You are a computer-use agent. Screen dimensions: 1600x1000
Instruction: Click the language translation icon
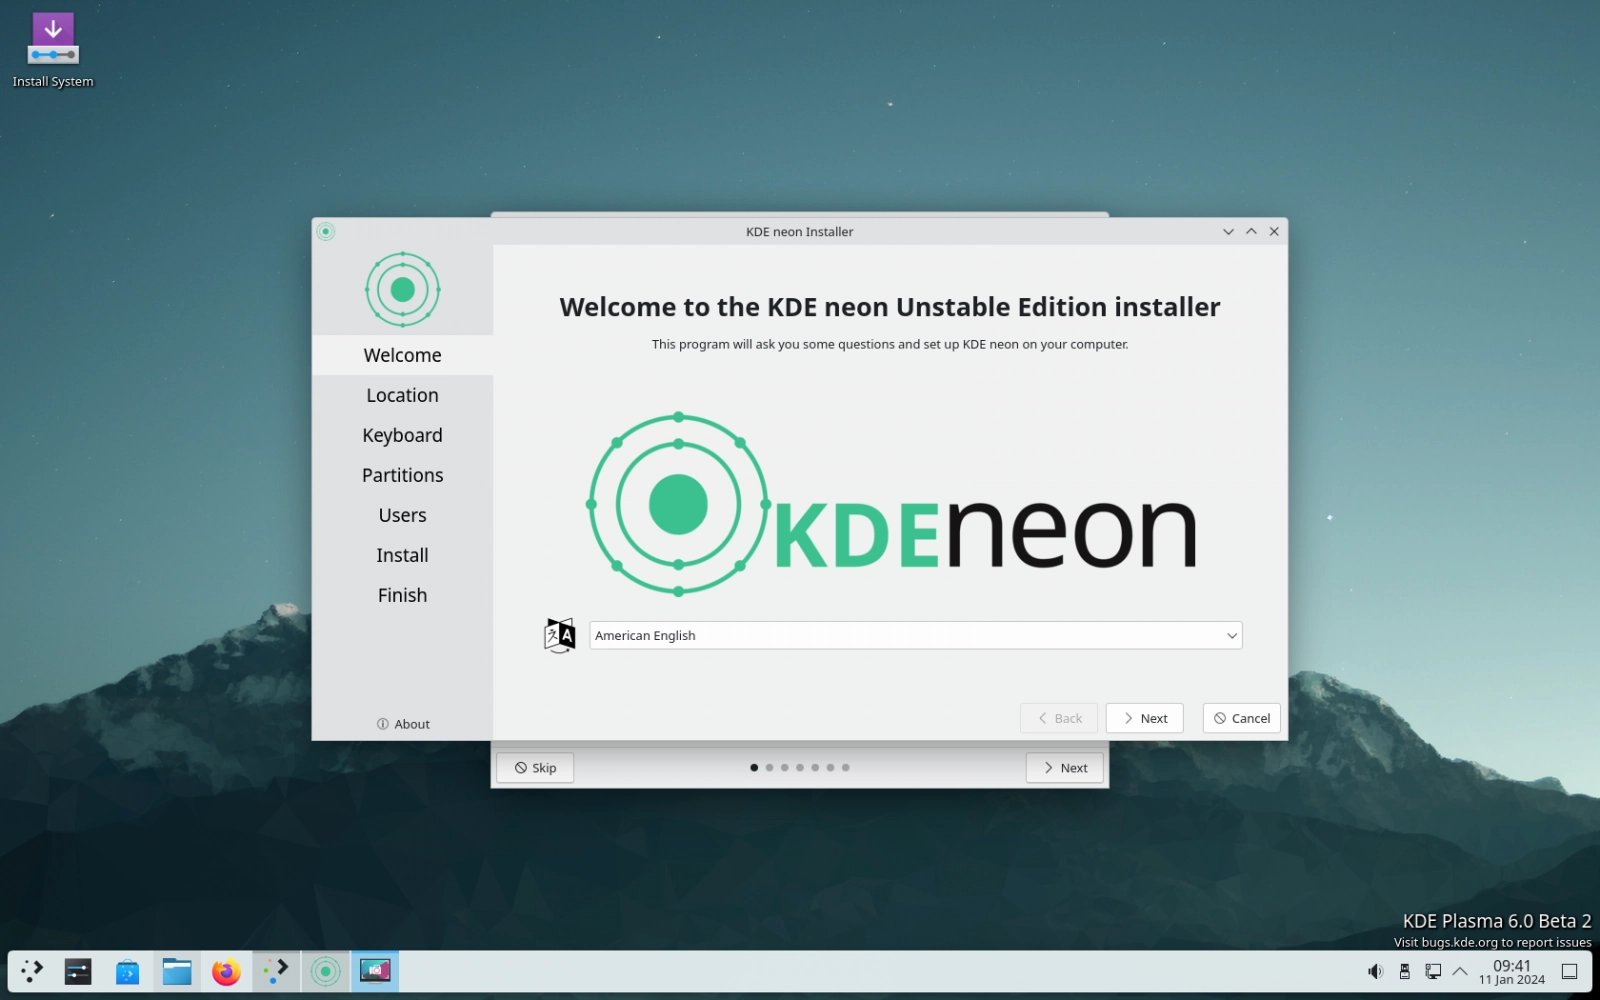(560, 635)
